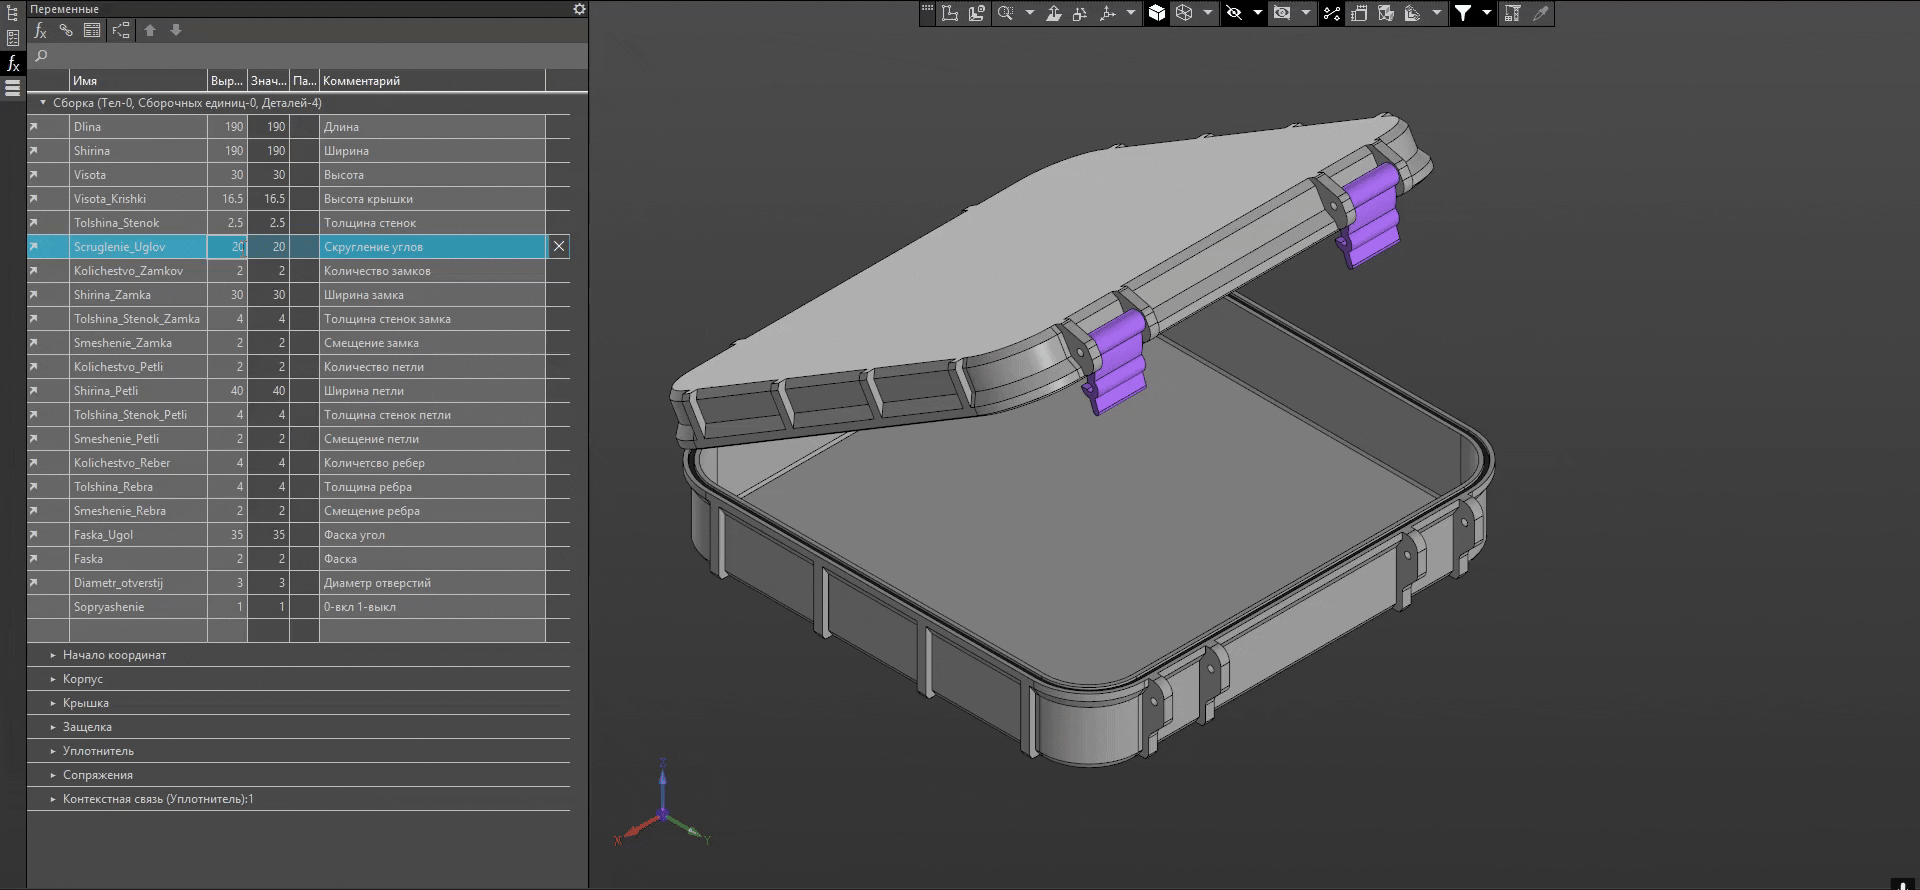Image resolution: width=1920 pixels, height=890 pixels.
Task: Open dropdown arrow next to funnel filter
Action: pyautogui.click(x=1487, y=13)
